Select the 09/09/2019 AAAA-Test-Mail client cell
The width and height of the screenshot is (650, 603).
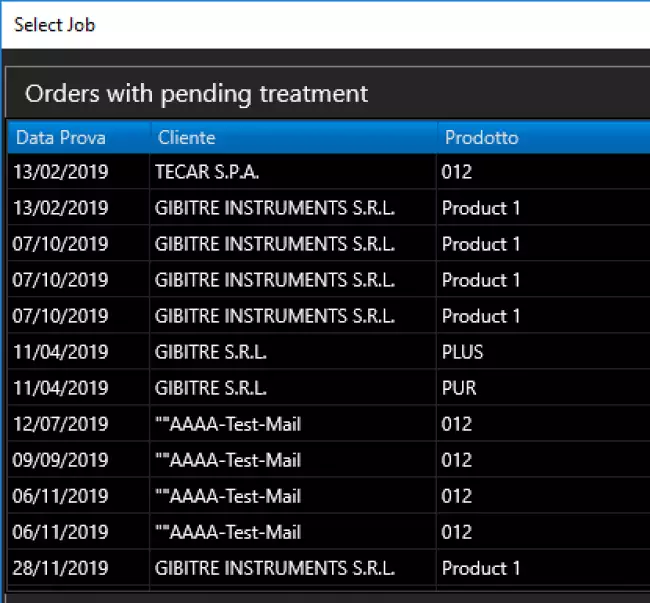click(x=228, y=460)
